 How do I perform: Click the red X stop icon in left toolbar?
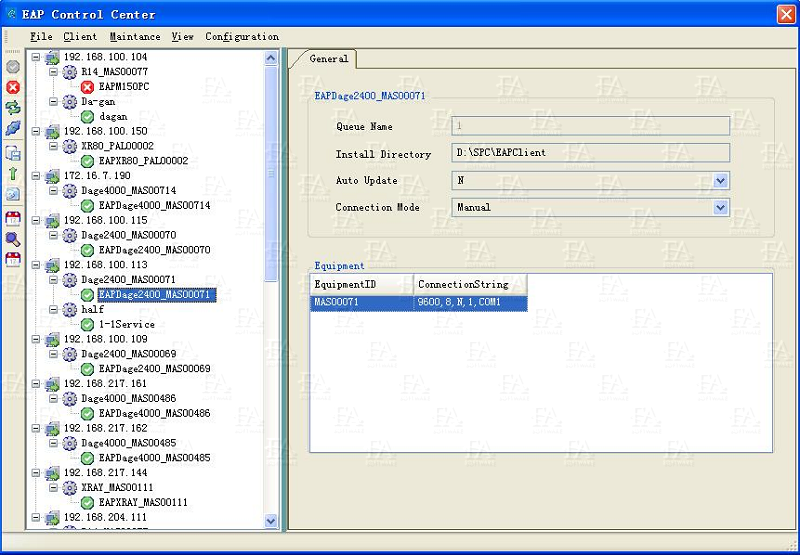coord(13,87)
